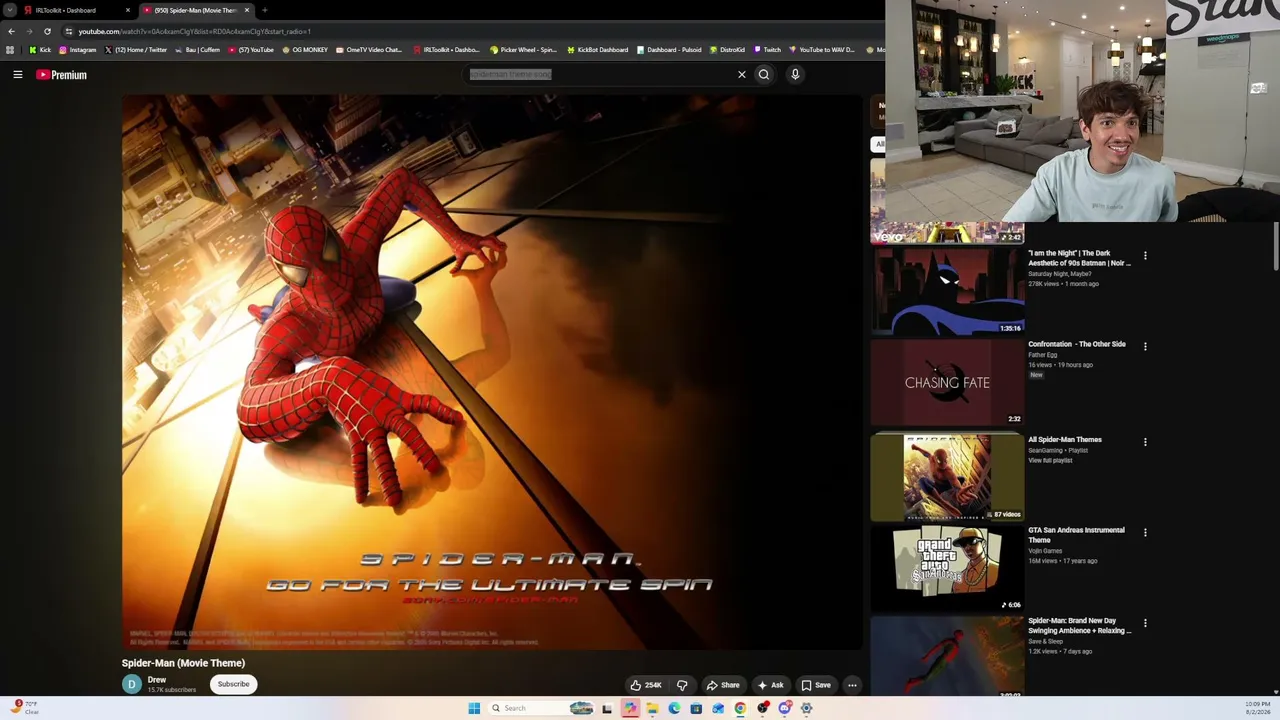Start voice search with the microphone
1280x720 pixels.
coord(795,74)
